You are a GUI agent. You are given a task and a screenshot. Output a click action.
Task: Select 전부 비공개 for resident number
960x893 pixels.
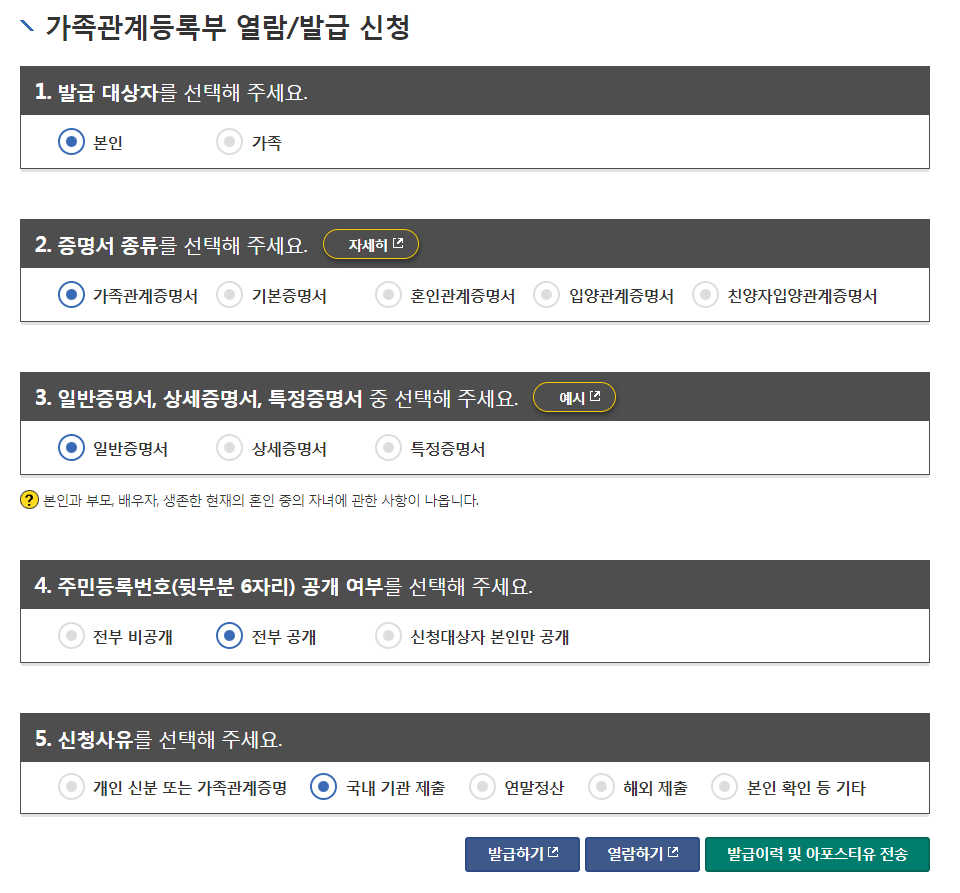tap(72, 636)
